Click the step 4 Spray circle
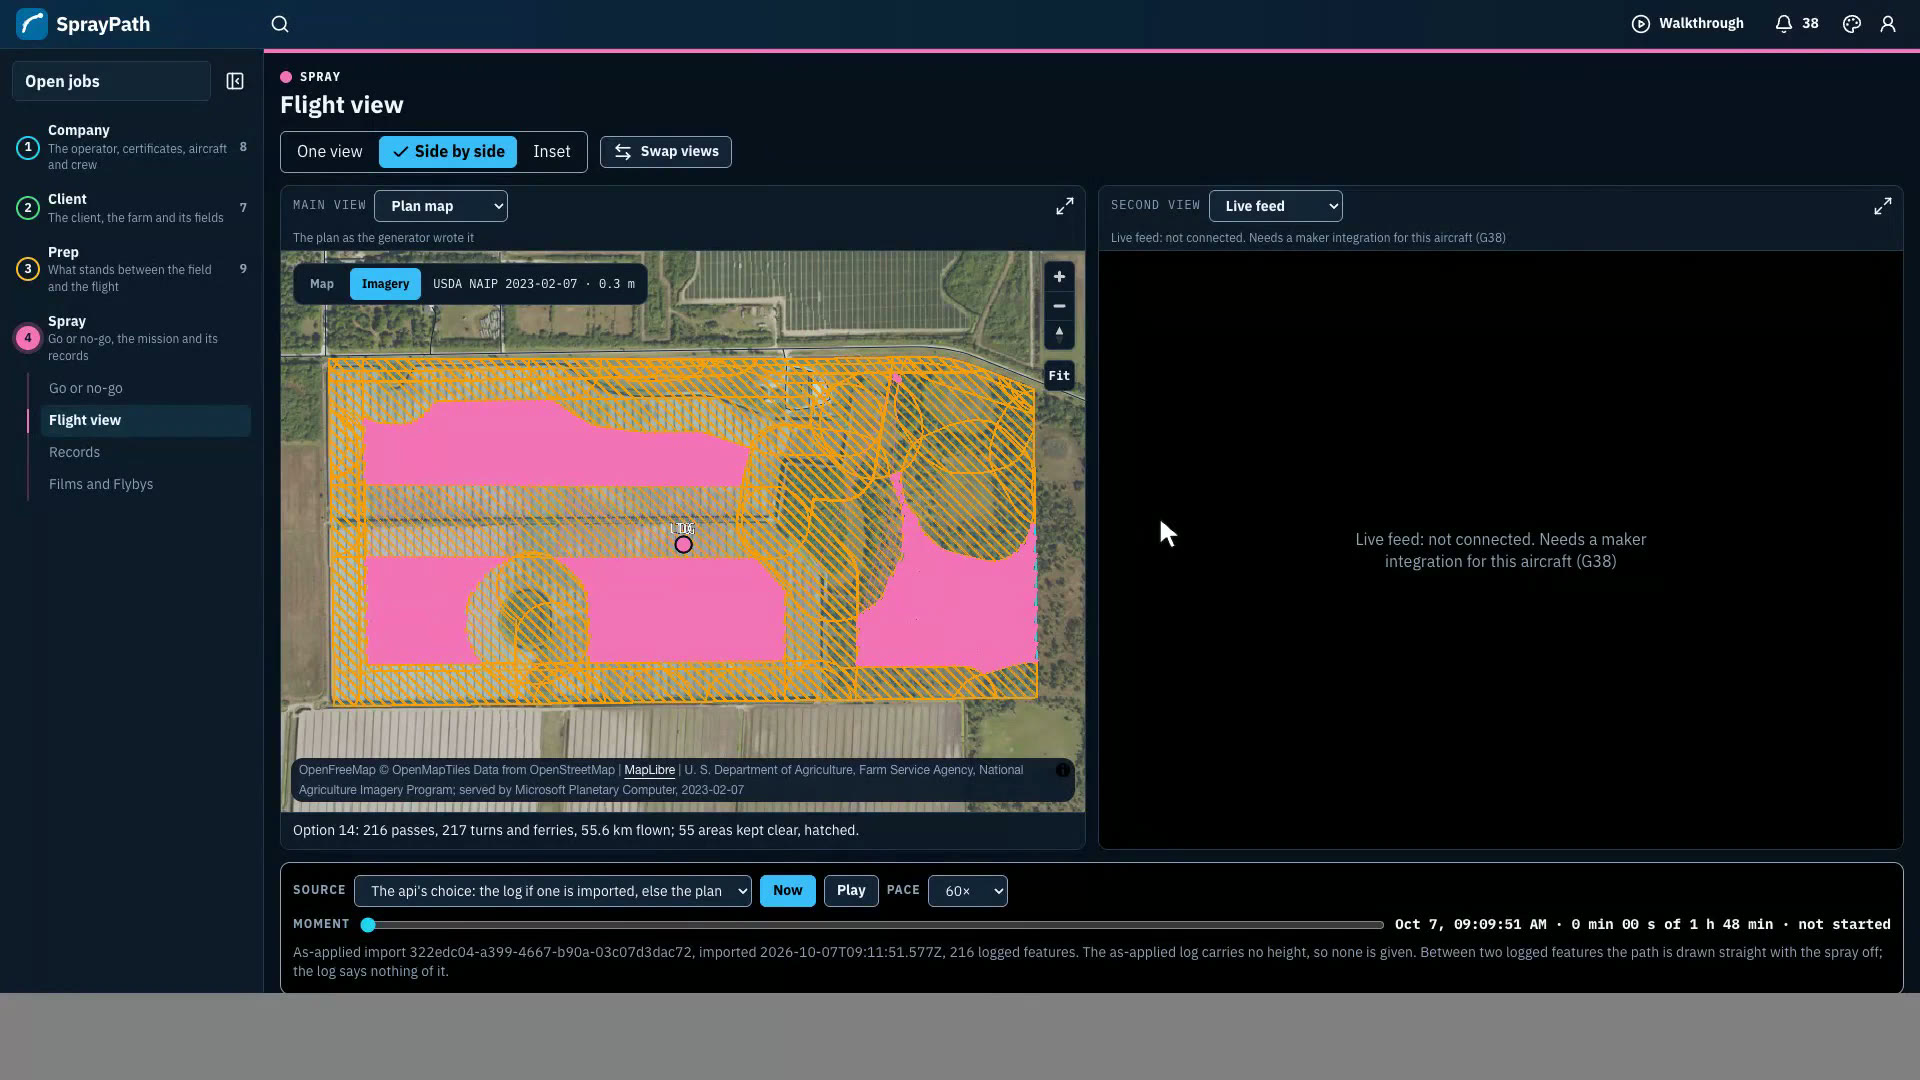 pyautogui.click(x=28, y=338)
